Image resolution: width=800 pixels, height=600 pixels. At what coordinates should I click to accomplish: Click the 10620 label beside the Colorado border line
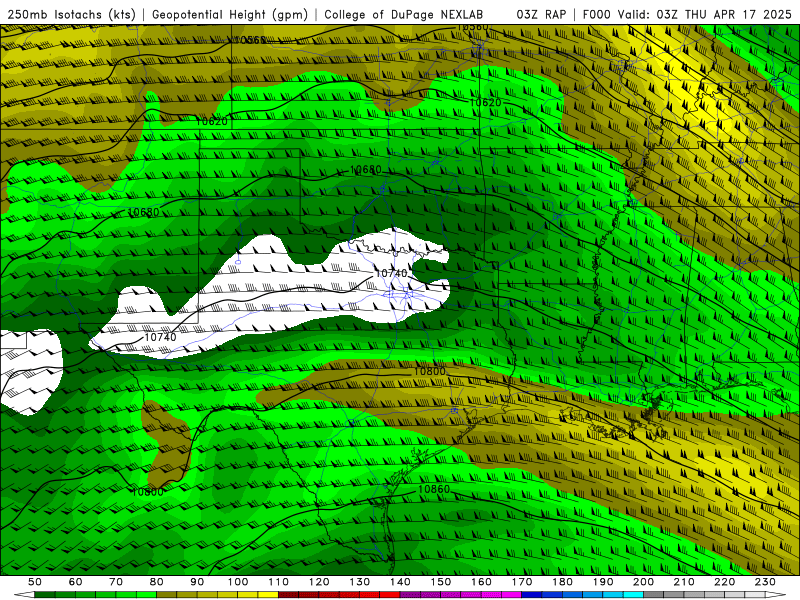pos(212,121)
